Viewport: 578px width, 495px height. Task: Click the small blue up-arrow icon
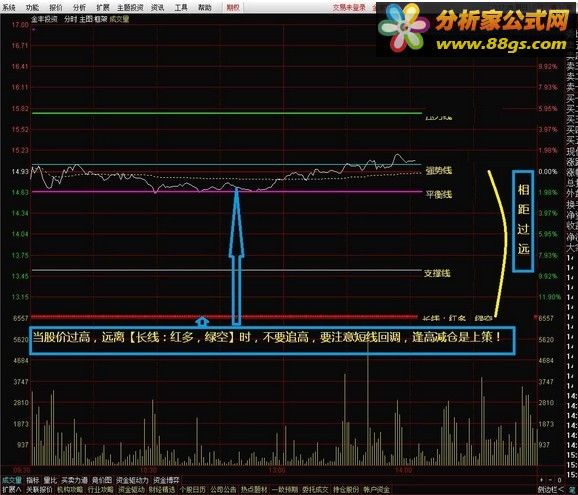202,322
